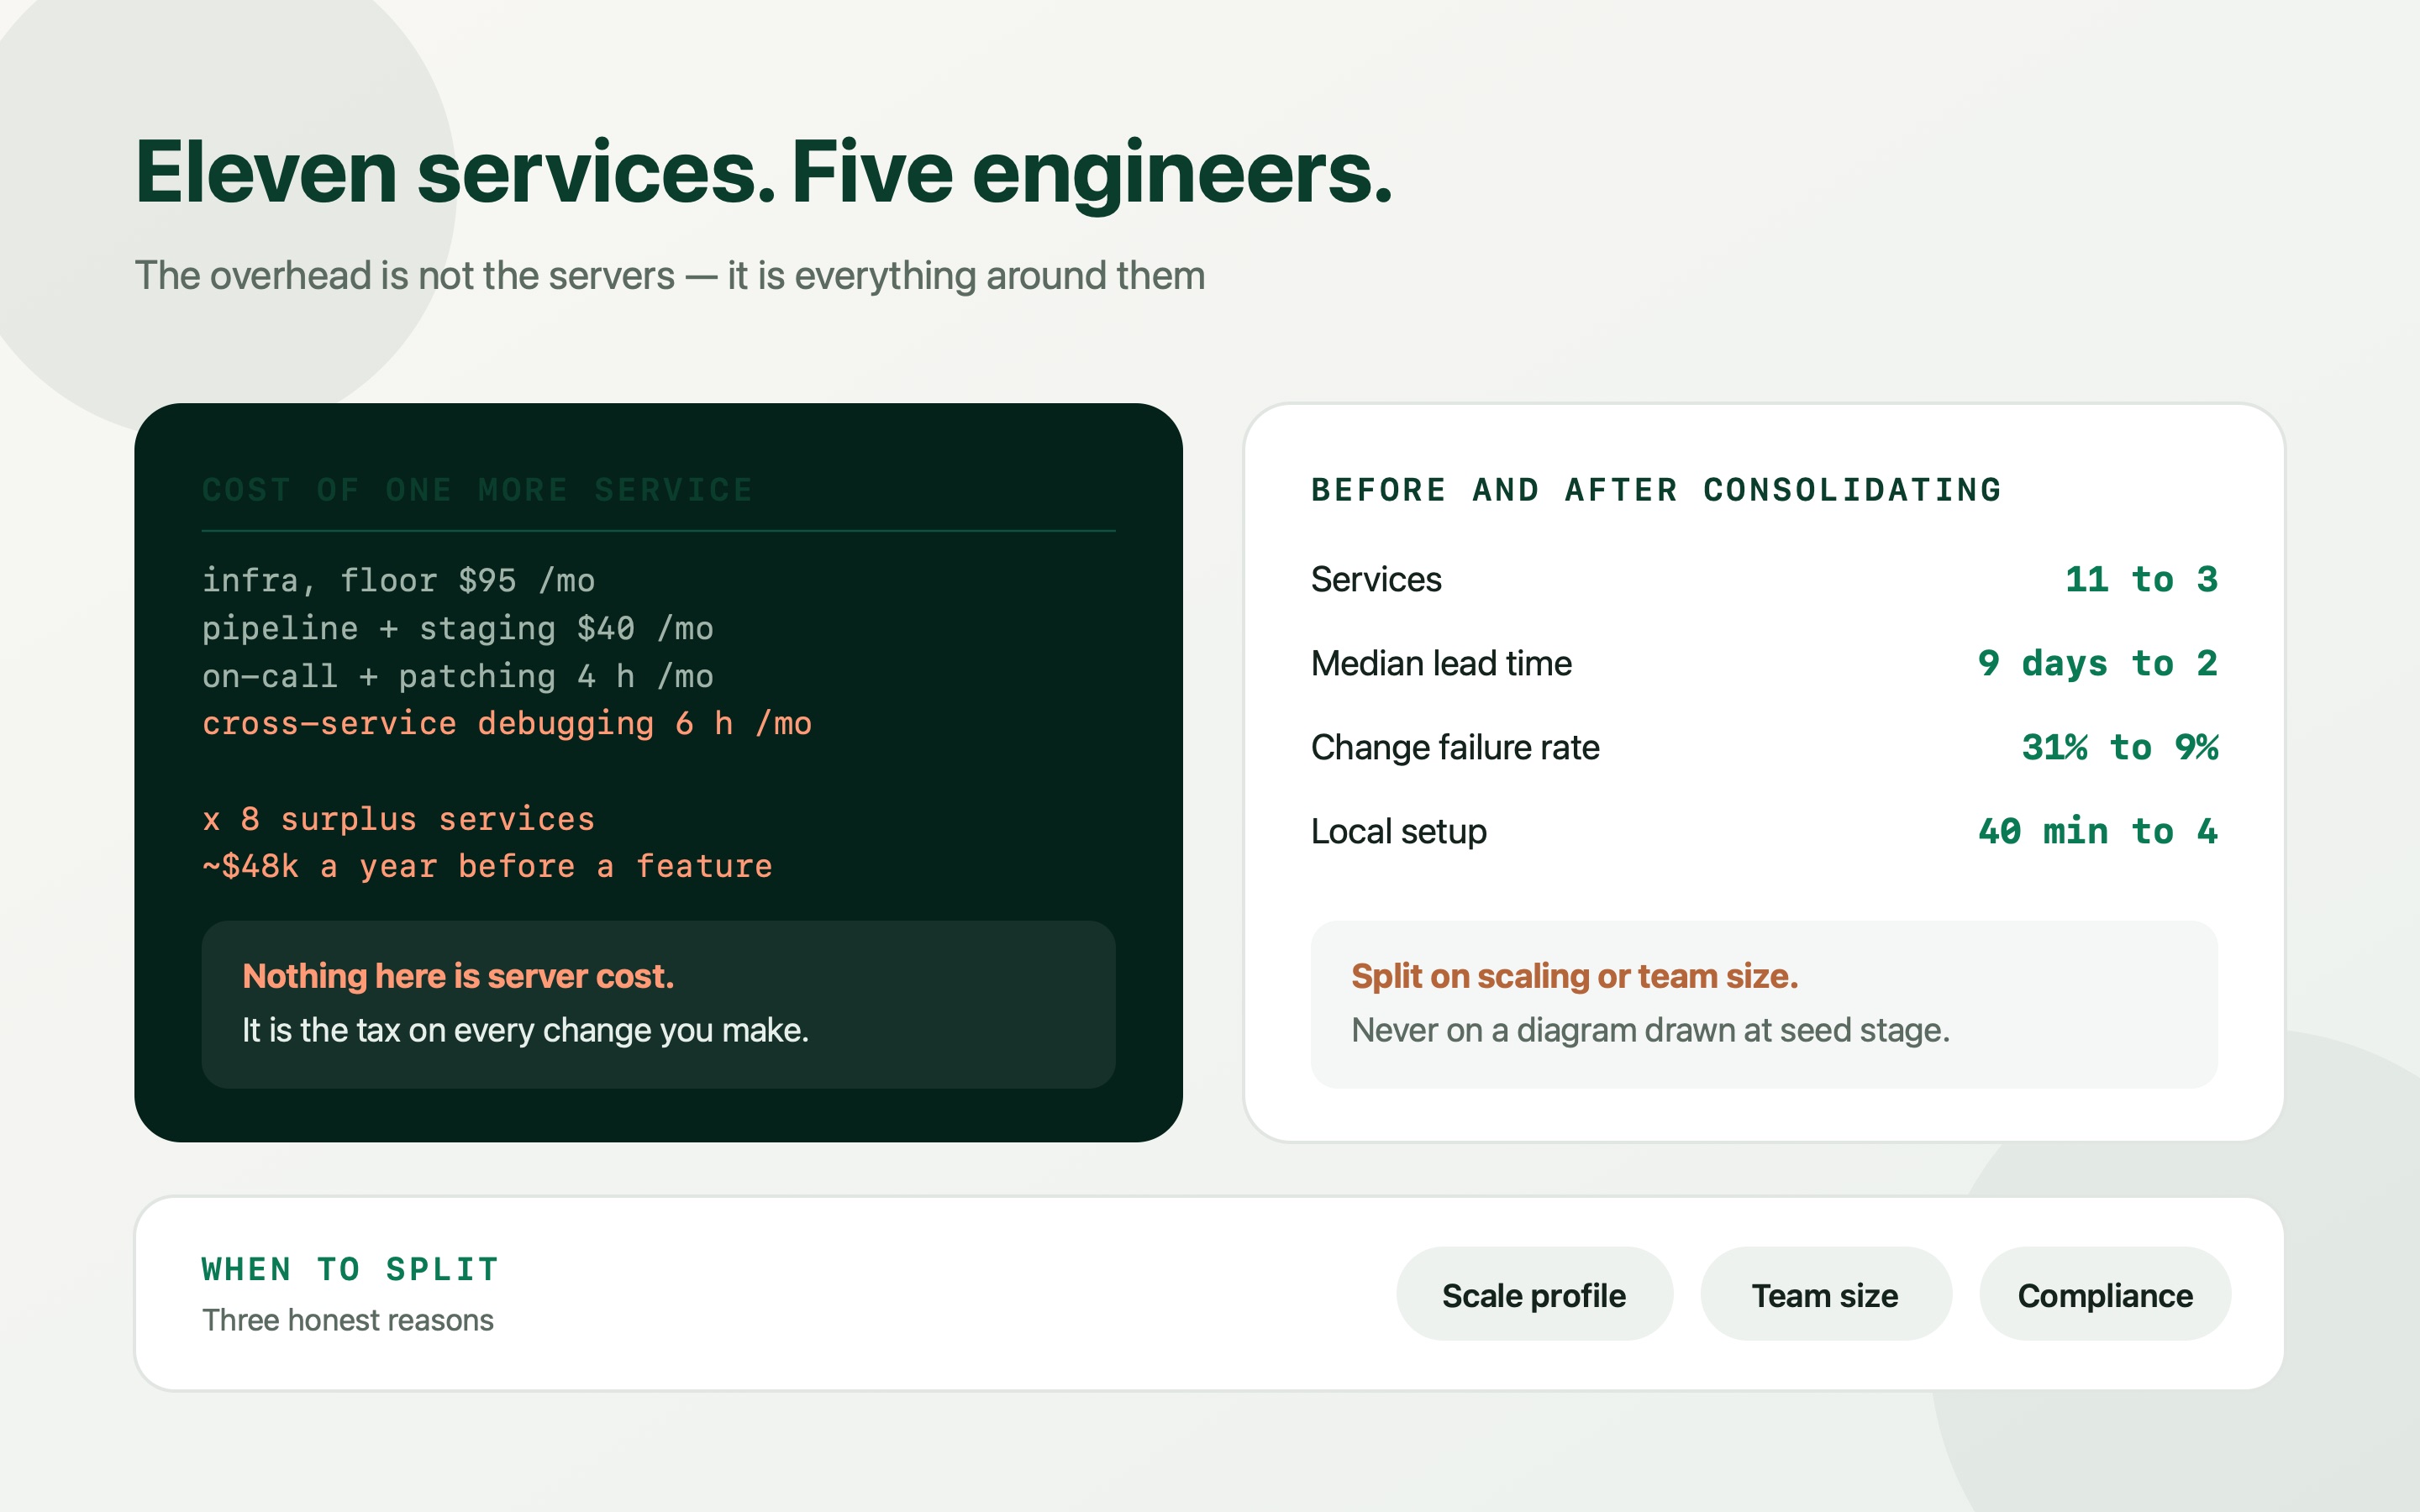The height and width of the screenshot is (1512, 2420).
Task: Click the Services row label
Action: point(1376,580)
